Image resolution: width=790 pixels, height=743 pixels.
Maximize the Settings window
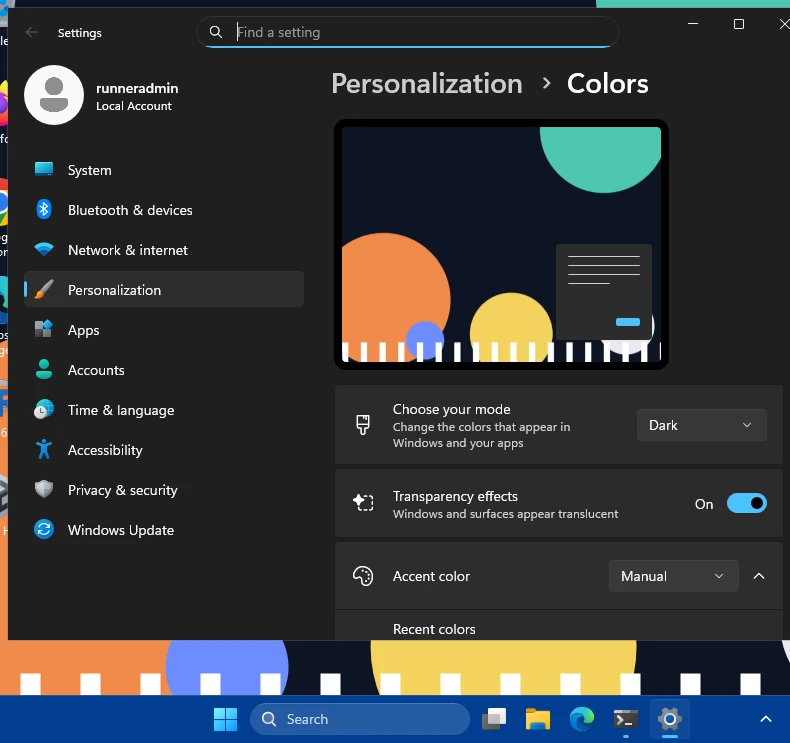point(739,24)
